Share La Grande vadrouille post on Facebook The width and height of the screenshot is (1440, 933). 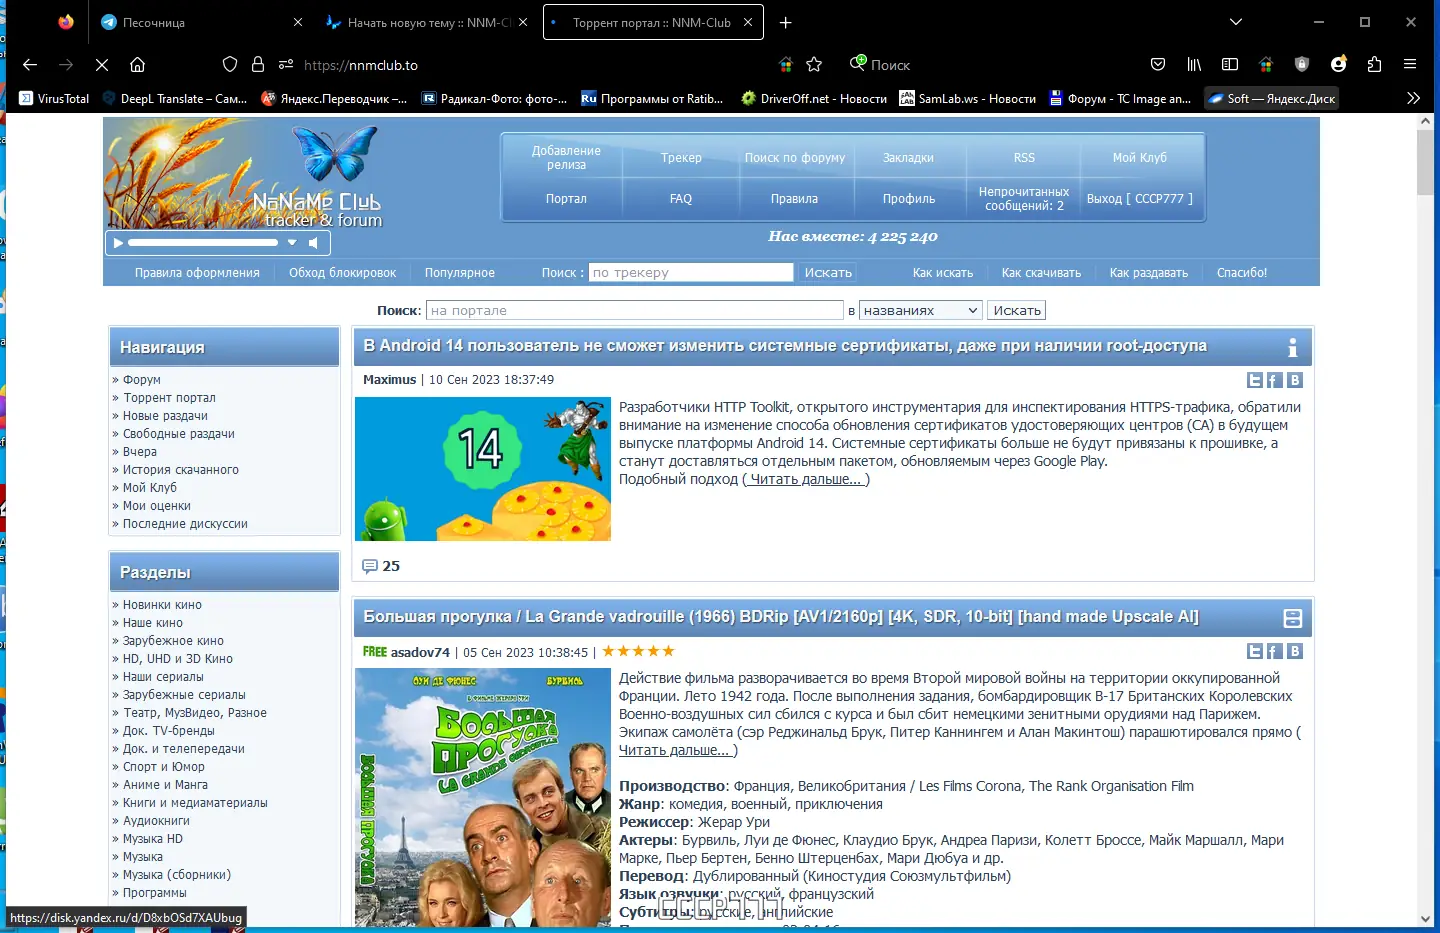click(1275, 651)
